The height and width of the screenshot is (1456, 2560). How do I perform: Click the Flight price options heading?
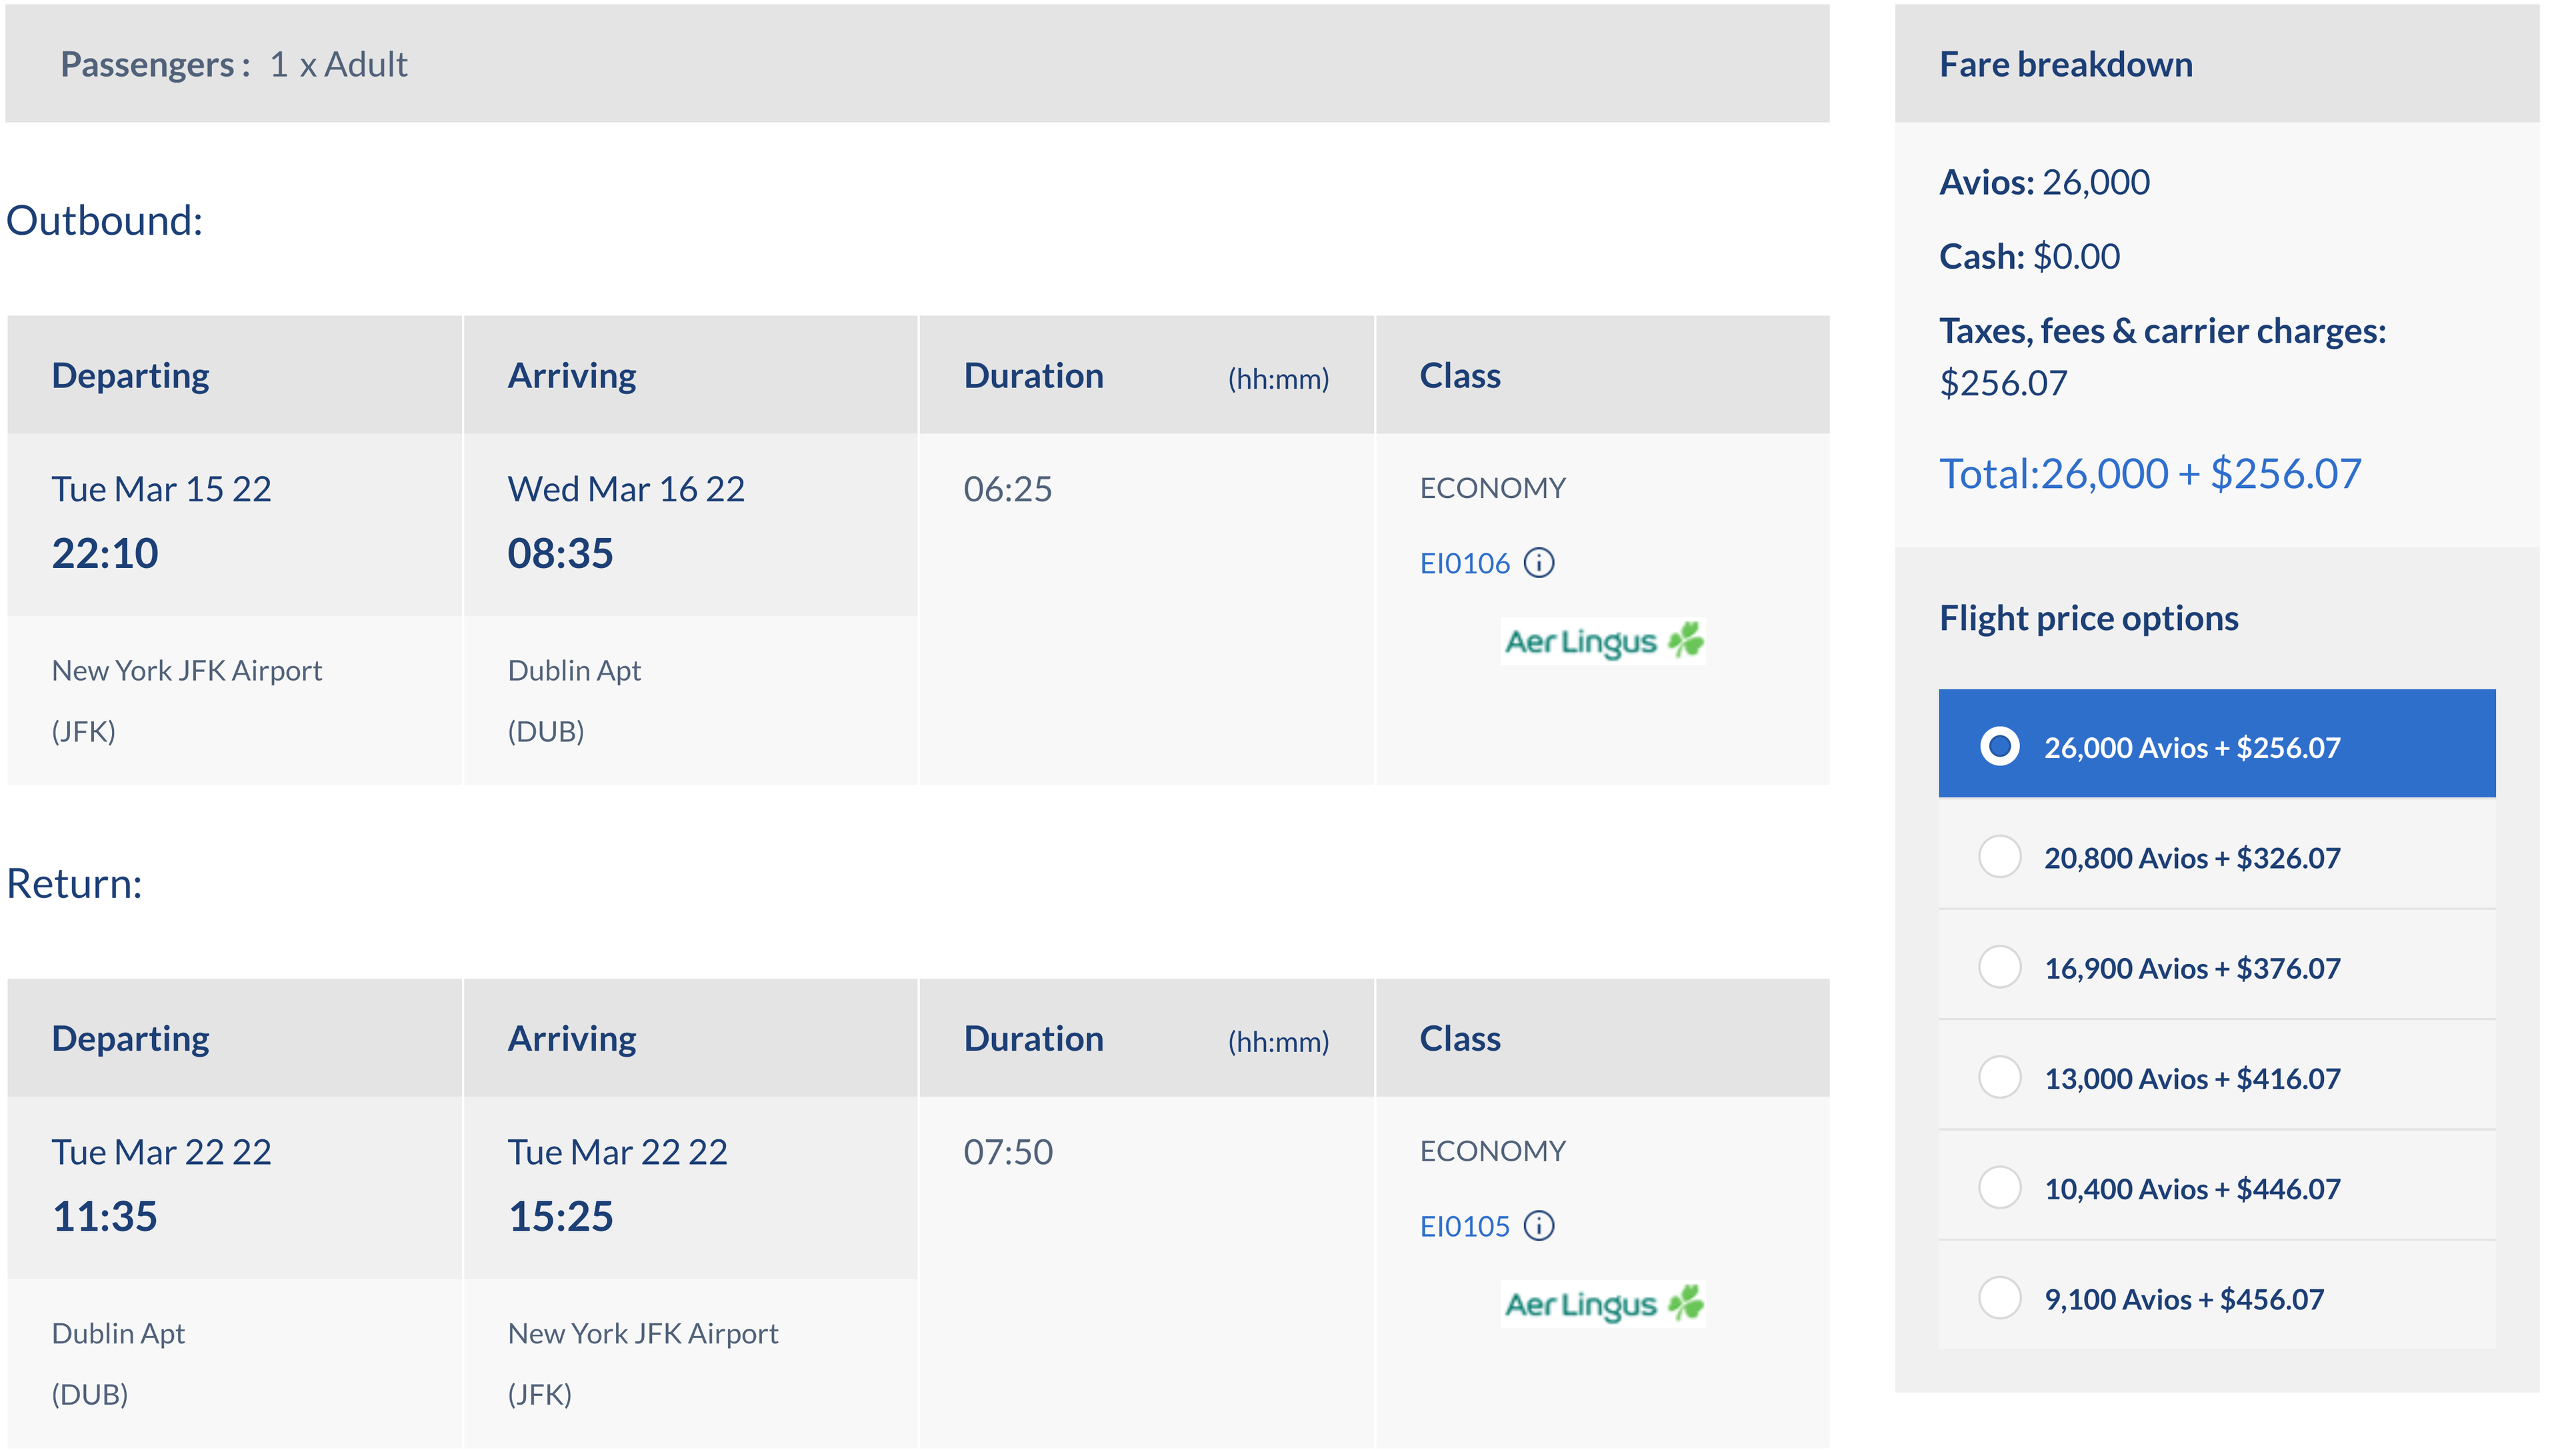2089,618
